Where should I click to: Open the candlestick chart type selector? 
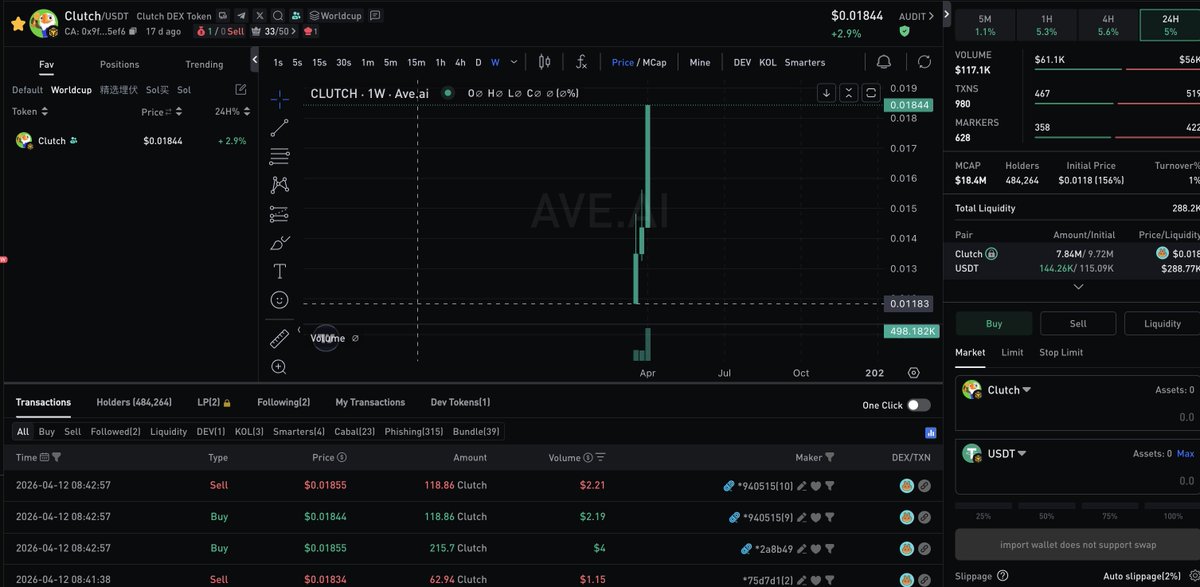click(x=545, y=62)
